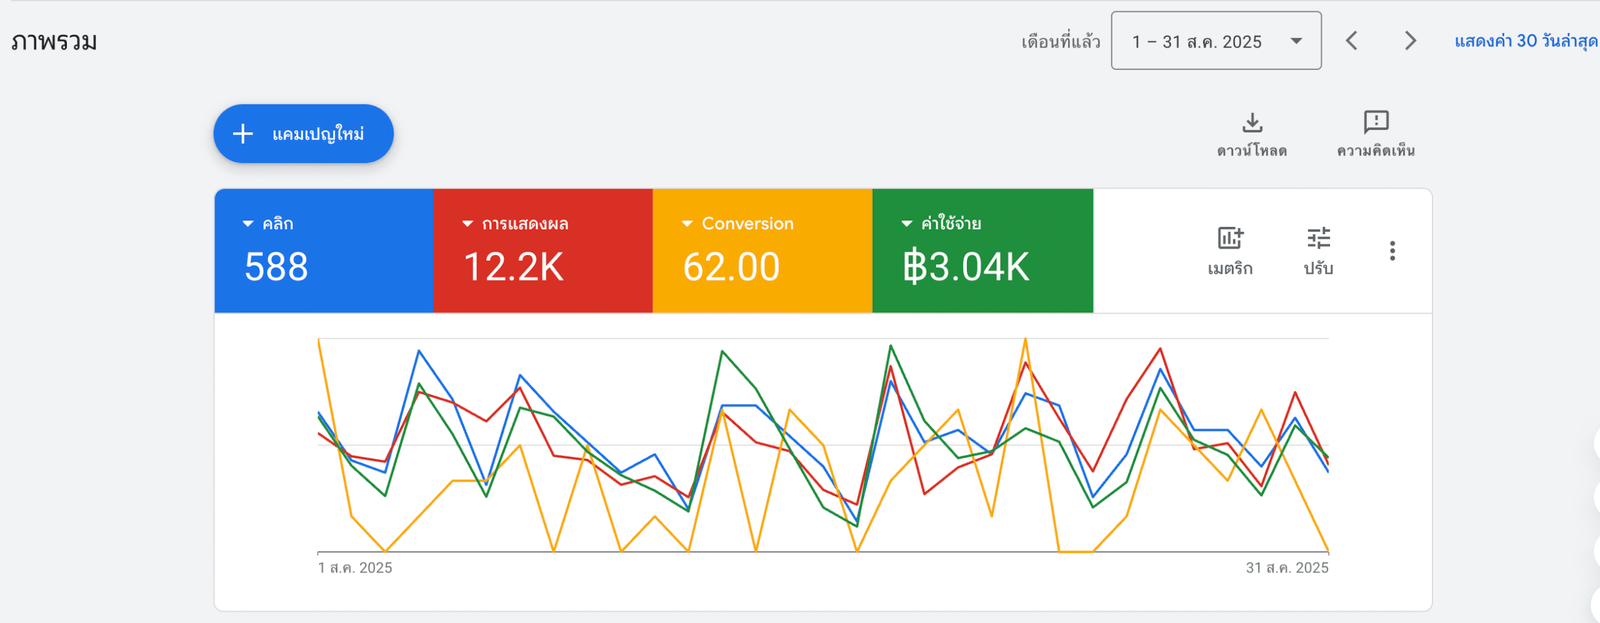This screenshot has height=623, width=1600.
Task: Click the 31 ส.ค. 2025 axis label
Action: click(1287, 568)
